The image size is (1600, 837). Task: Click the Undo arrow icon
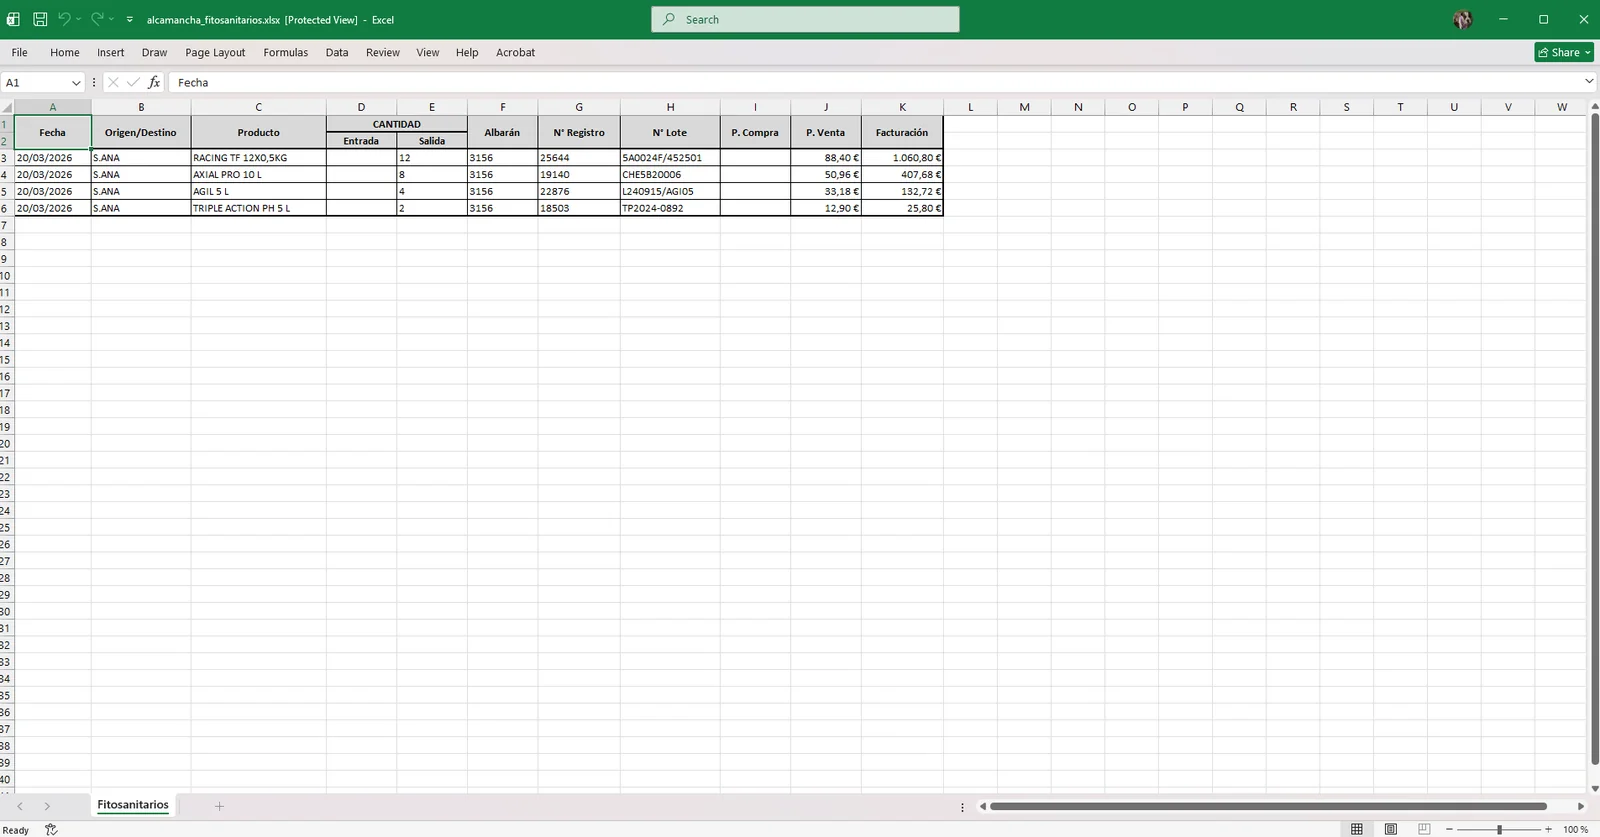point(64,19)
